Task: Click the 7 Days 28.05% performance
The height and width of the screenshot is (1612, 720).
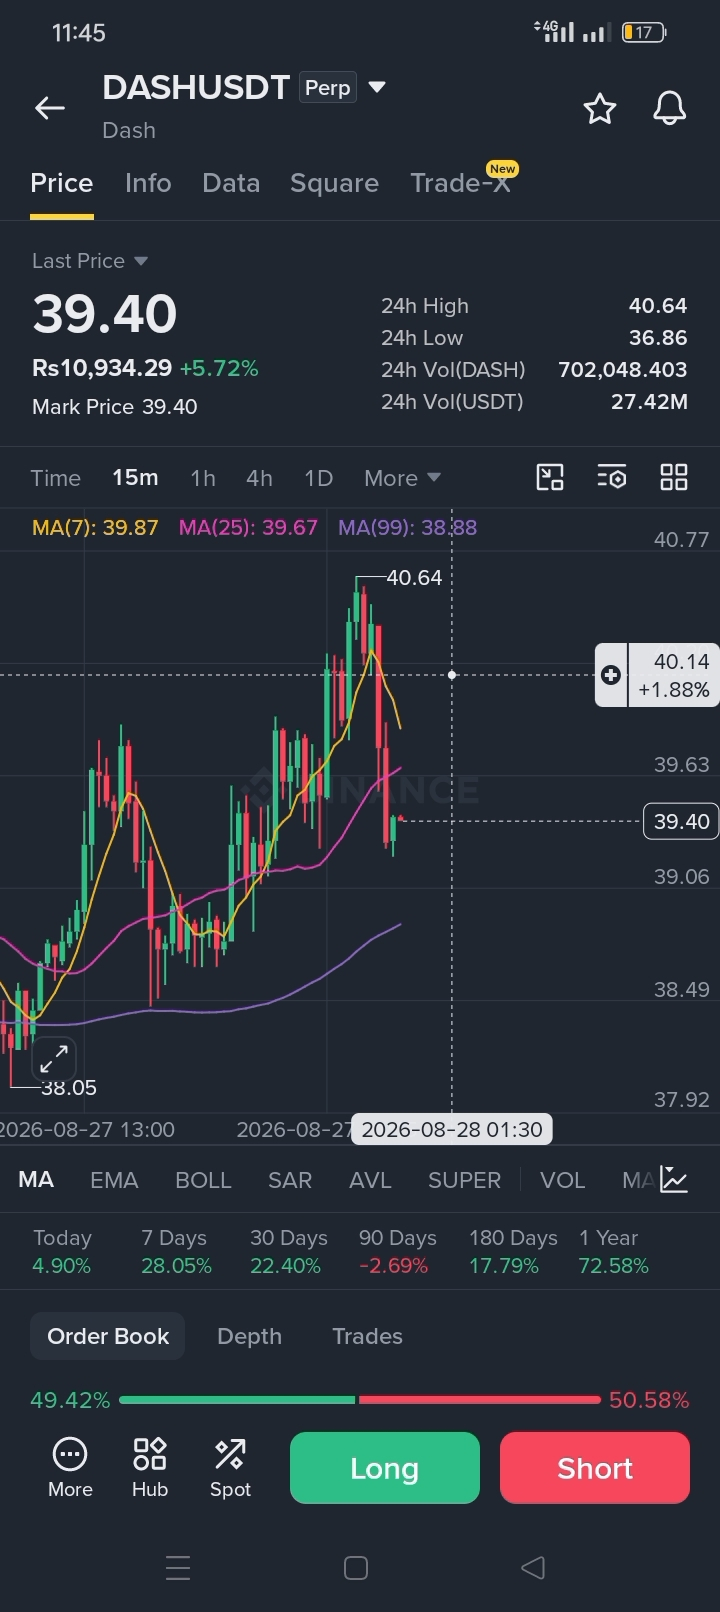Action: [176, 1252]
